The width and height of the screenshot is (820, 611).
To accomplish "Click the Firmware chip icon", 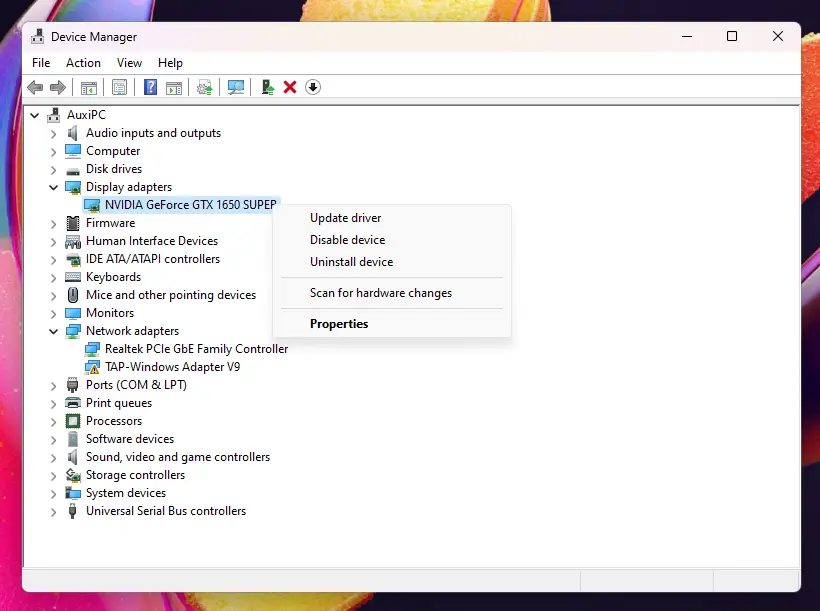I will [x=73, y=223].
